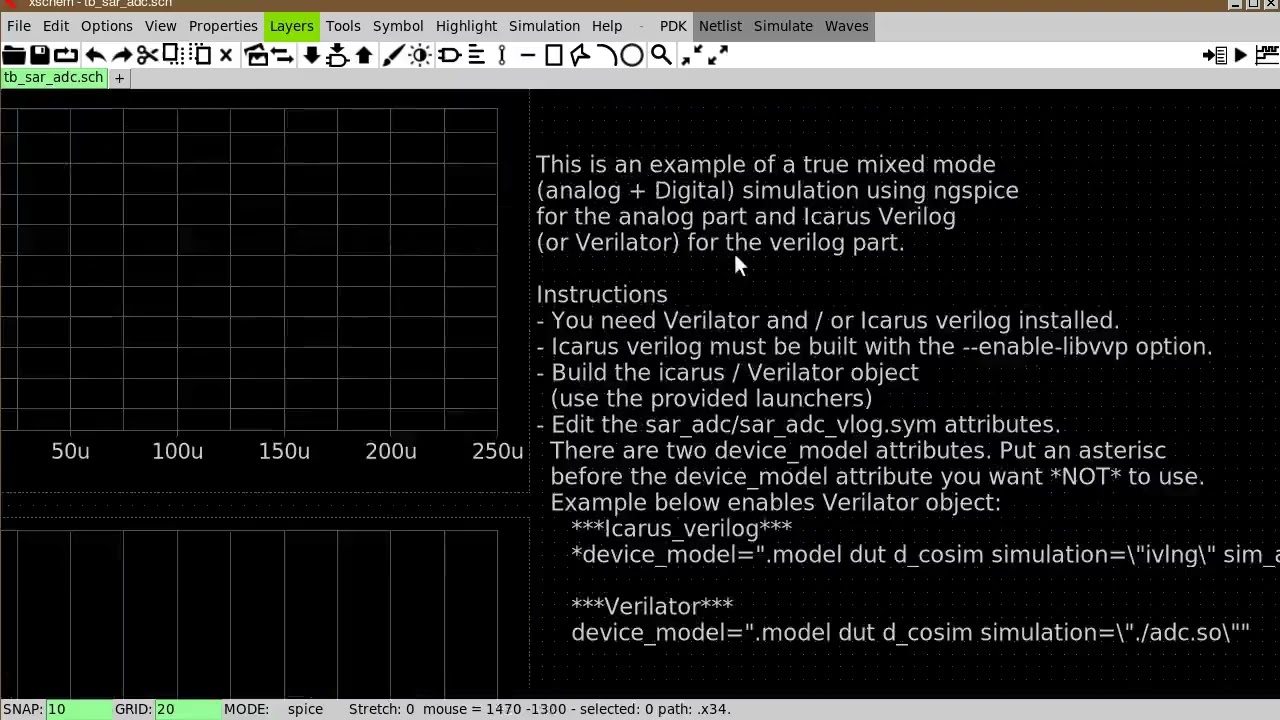
Task: Click the Waves button
Action: [x=846, y=25]
